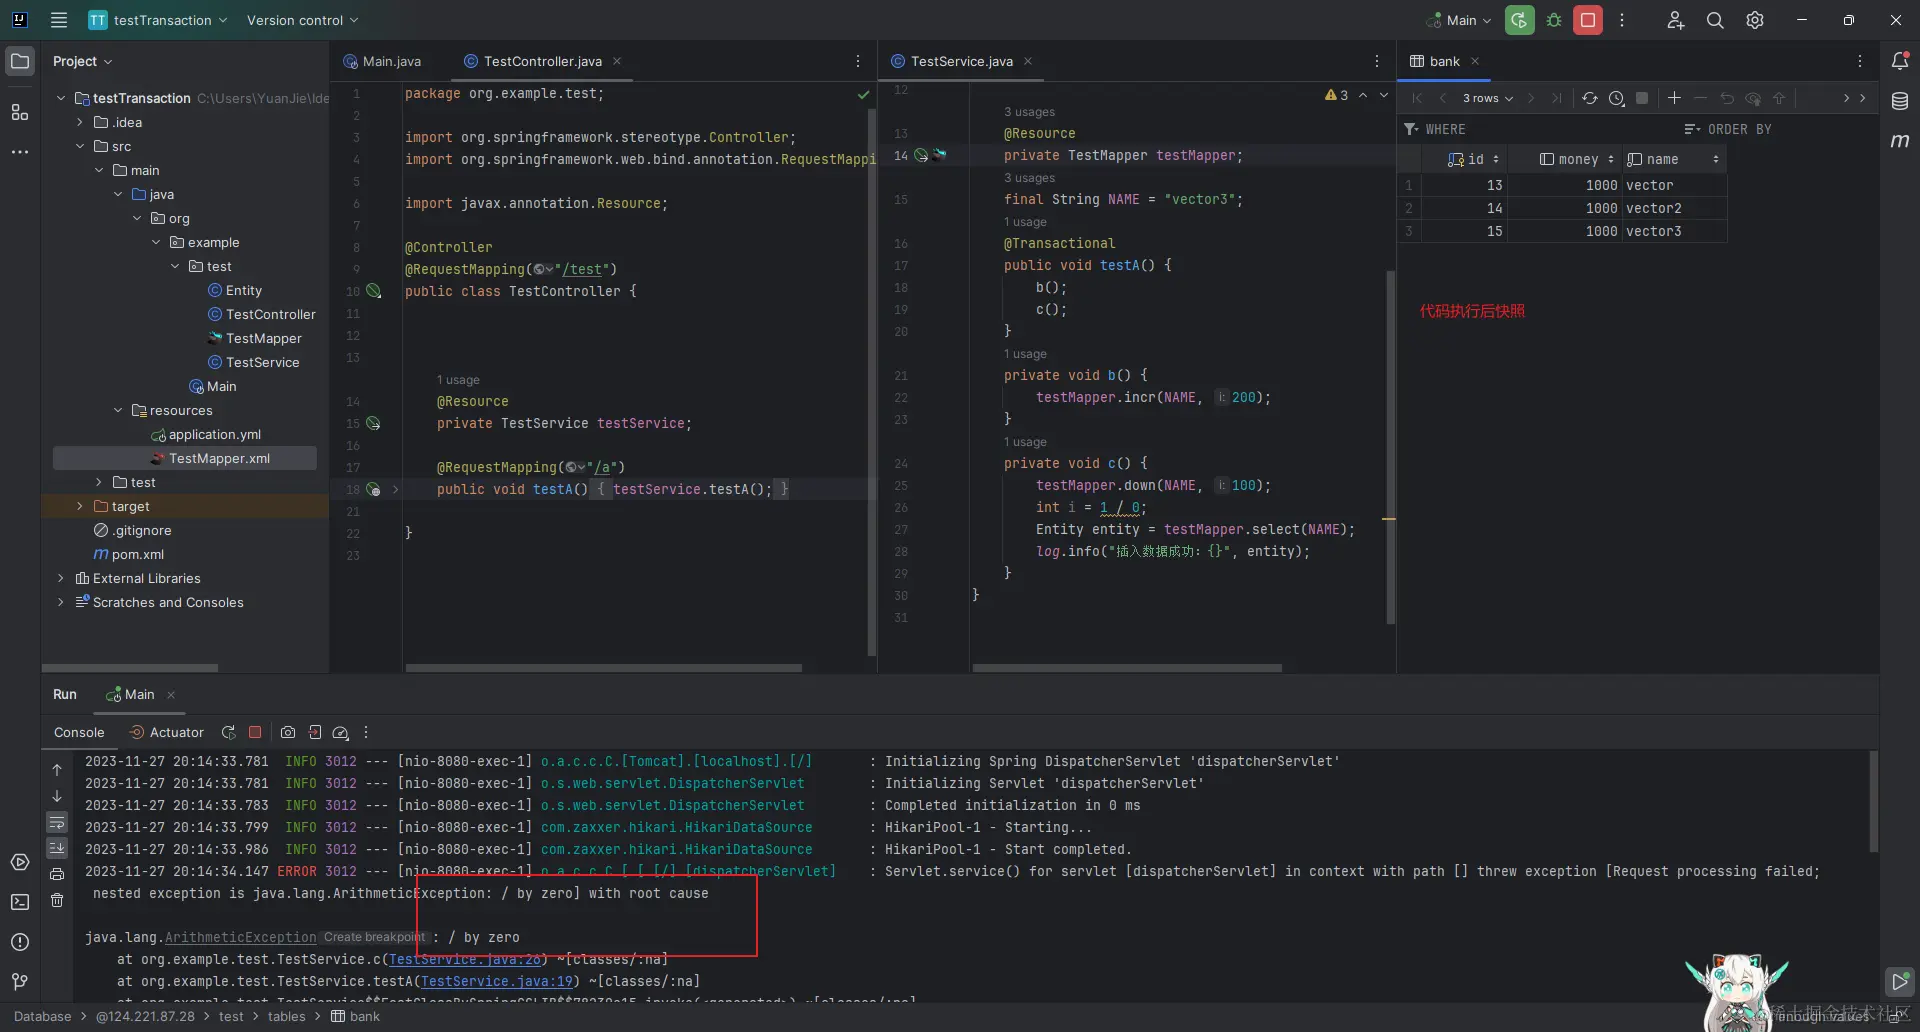Print the console output
Viewport: 1920px width, 1032px height.
click(57, 874)
